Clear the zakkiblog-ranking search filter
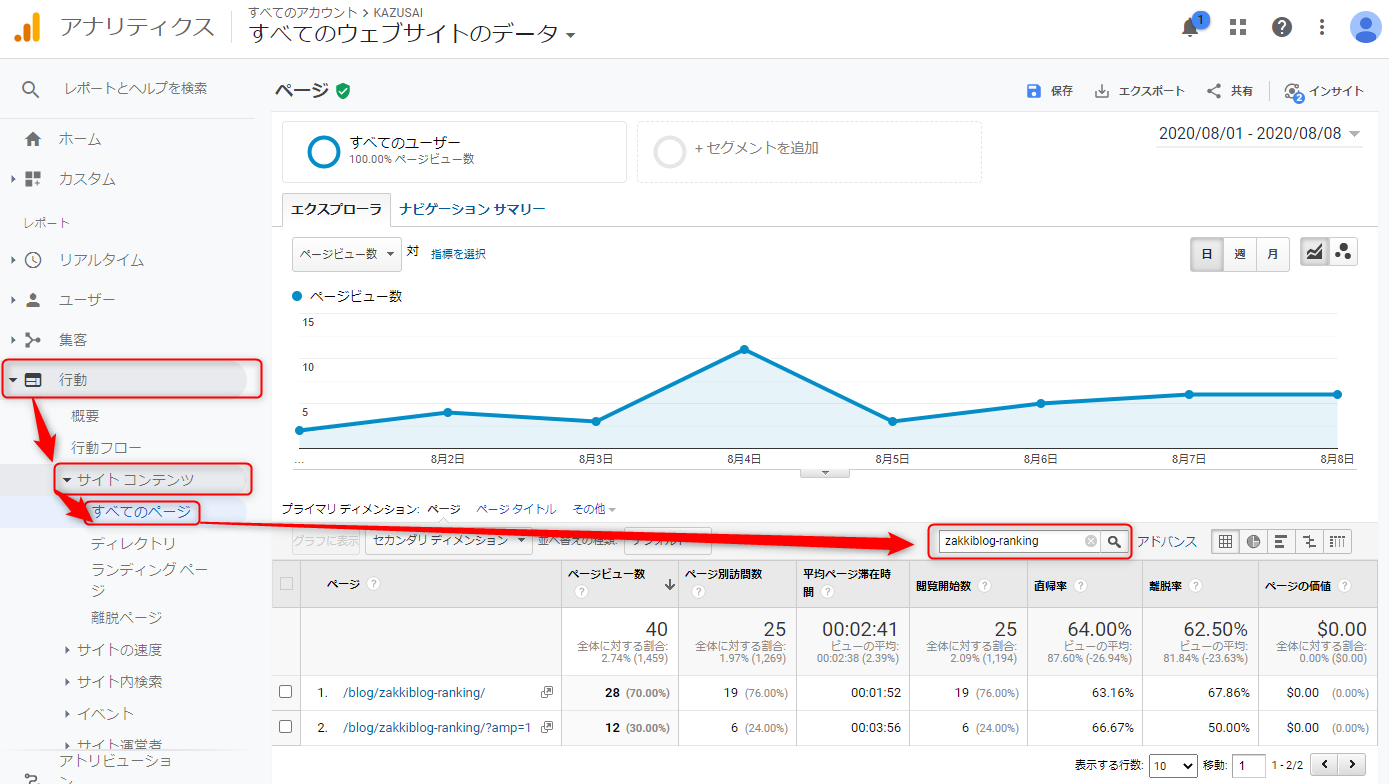 tap(1091, 541)
